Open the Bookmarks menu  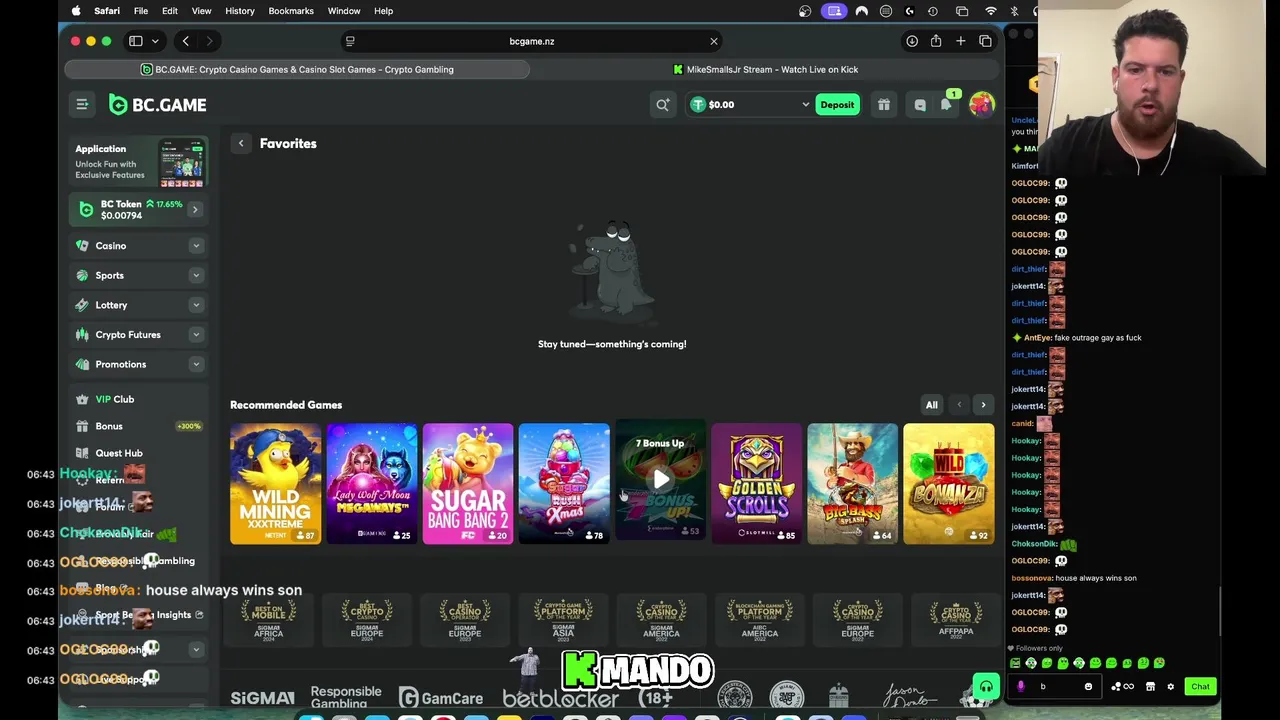pos(291,11)
